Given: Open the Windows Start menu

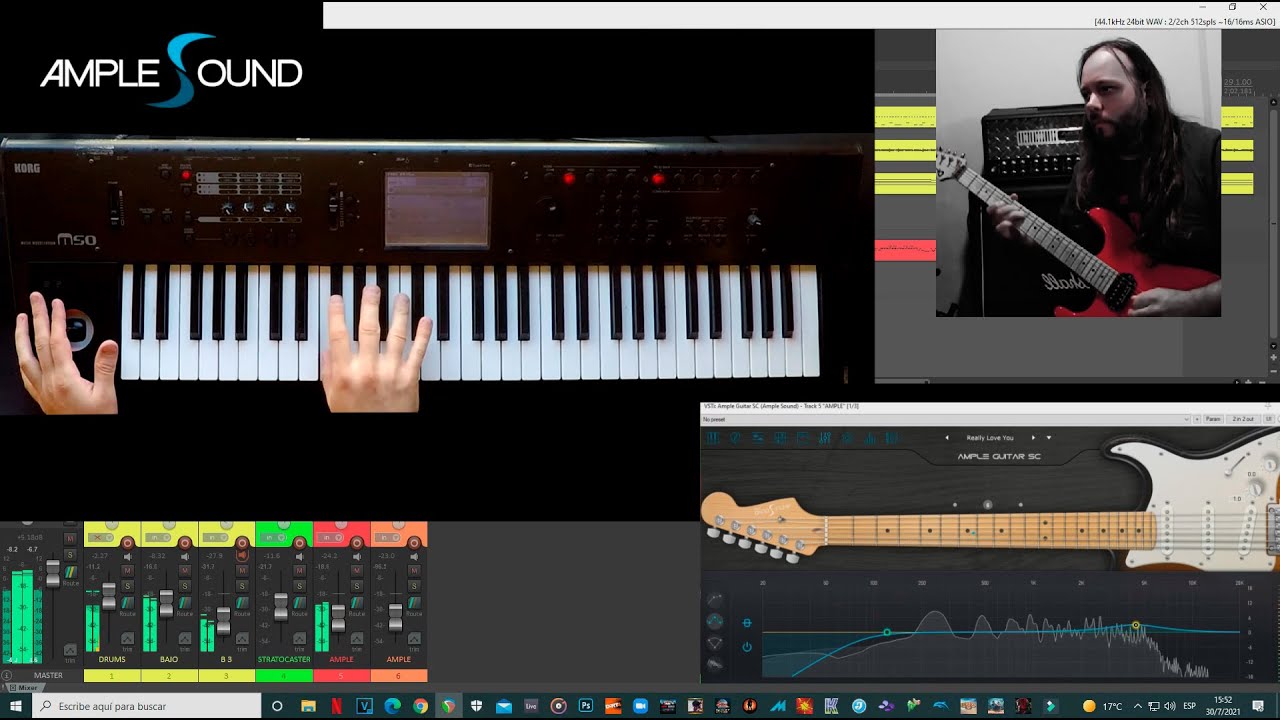Looking at the screenshot, I should (16, 706).
